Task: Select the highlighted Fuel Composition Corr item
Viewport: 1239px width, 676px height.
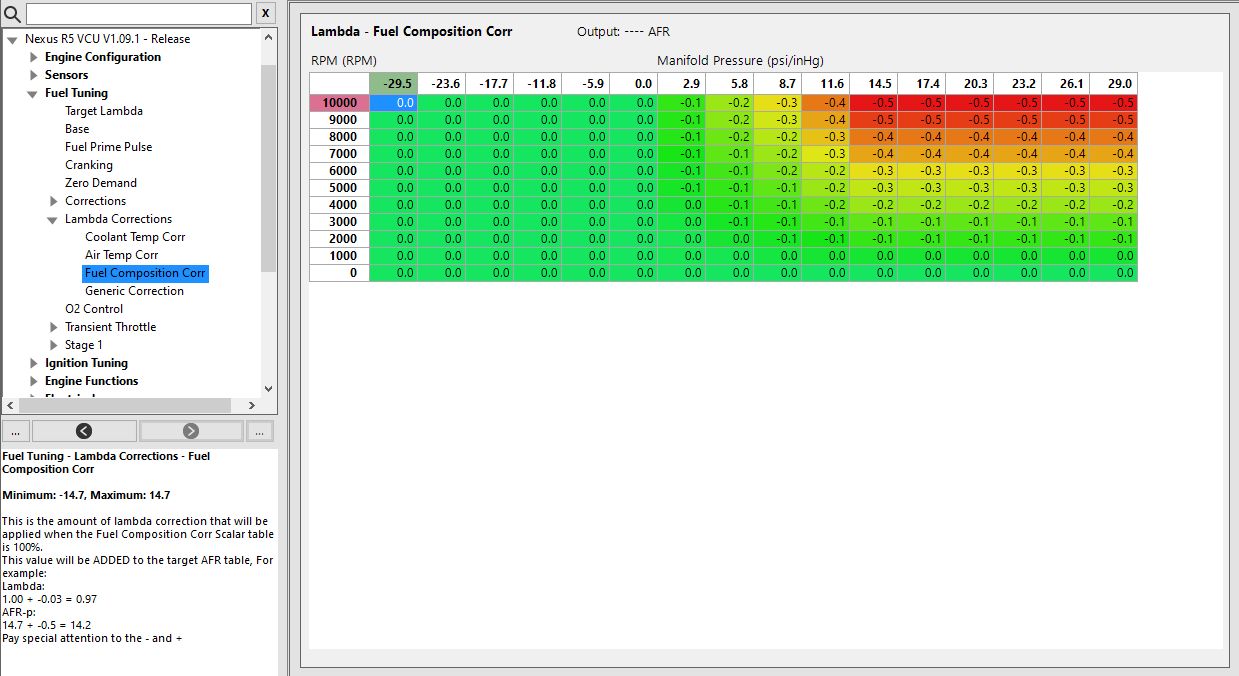Action: pos(146,273)
